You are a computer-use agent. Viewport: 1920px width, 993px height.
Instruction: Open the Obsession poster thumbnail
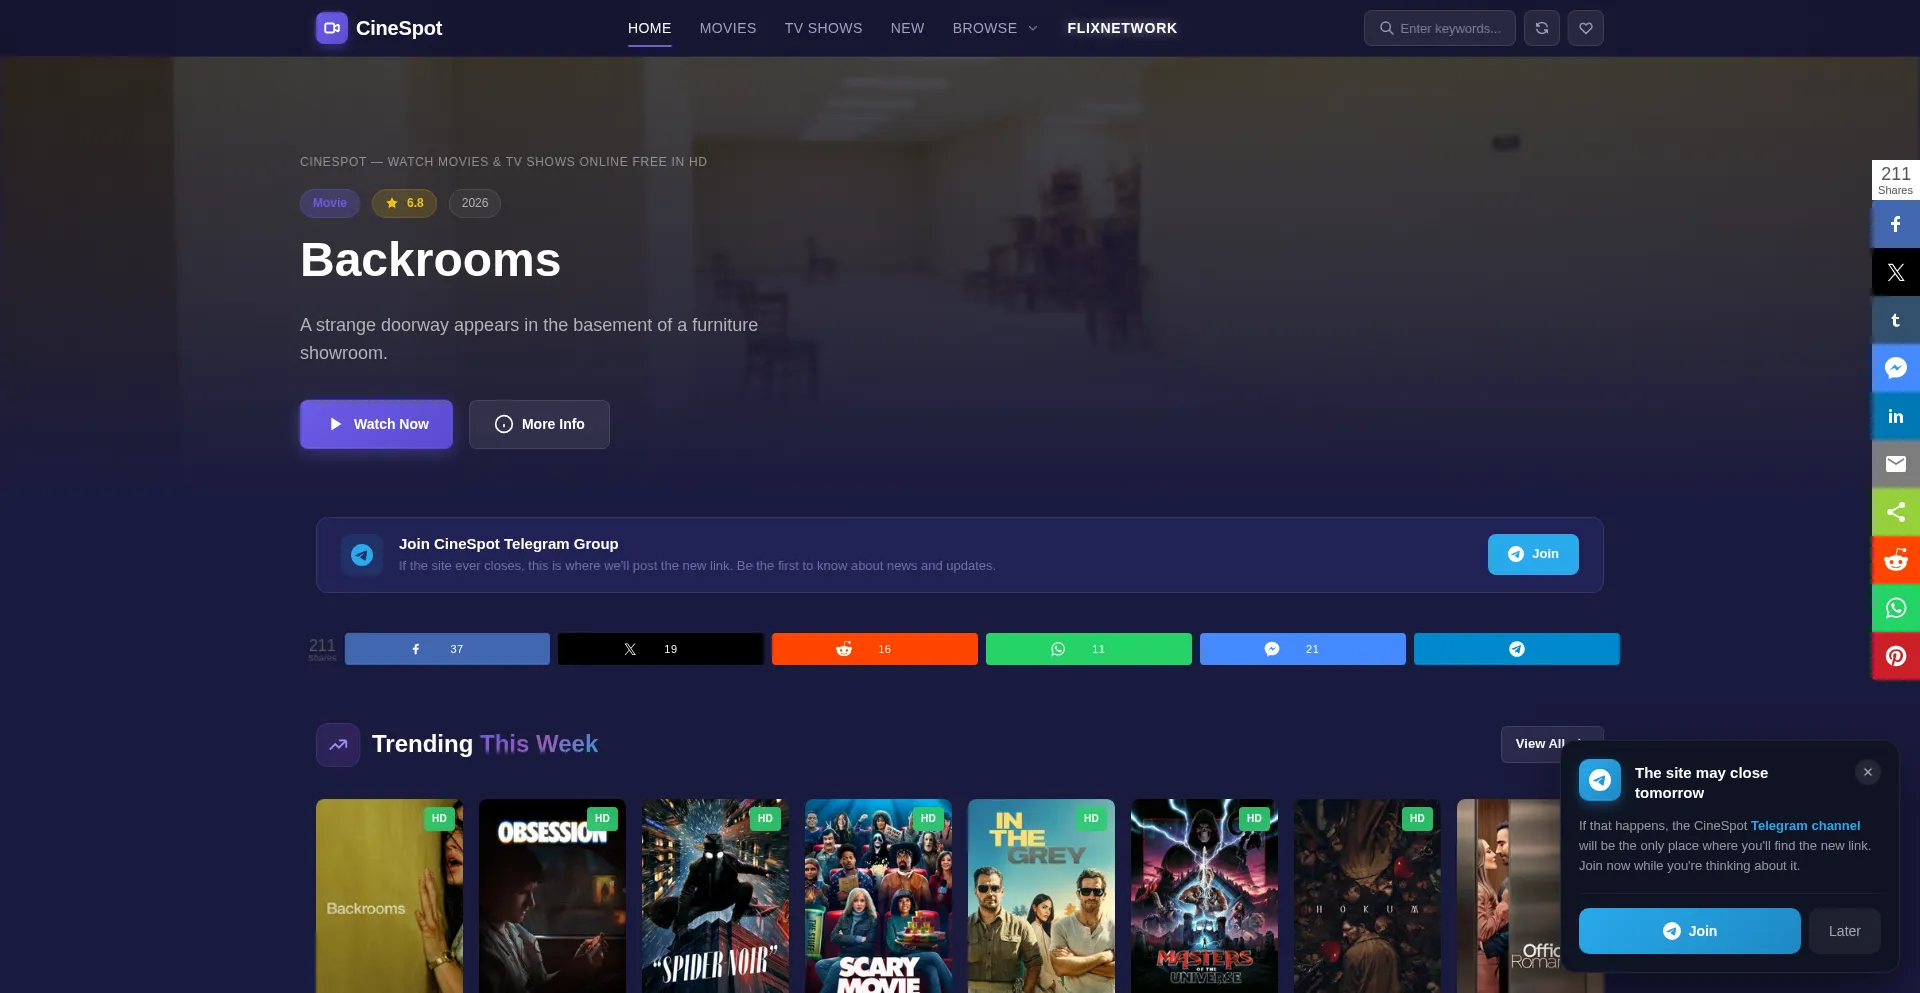[552, 896]
